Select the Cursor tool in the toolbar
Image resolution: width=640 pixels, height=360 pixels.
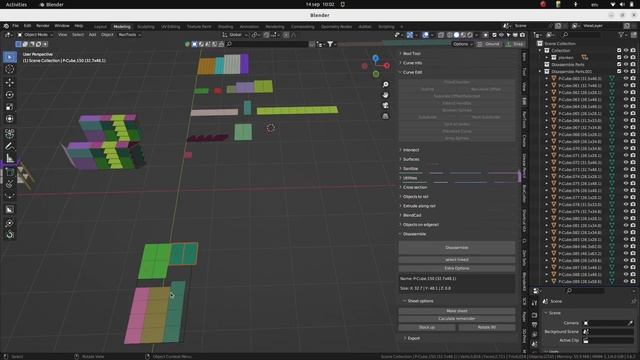[x=10, y=69]
